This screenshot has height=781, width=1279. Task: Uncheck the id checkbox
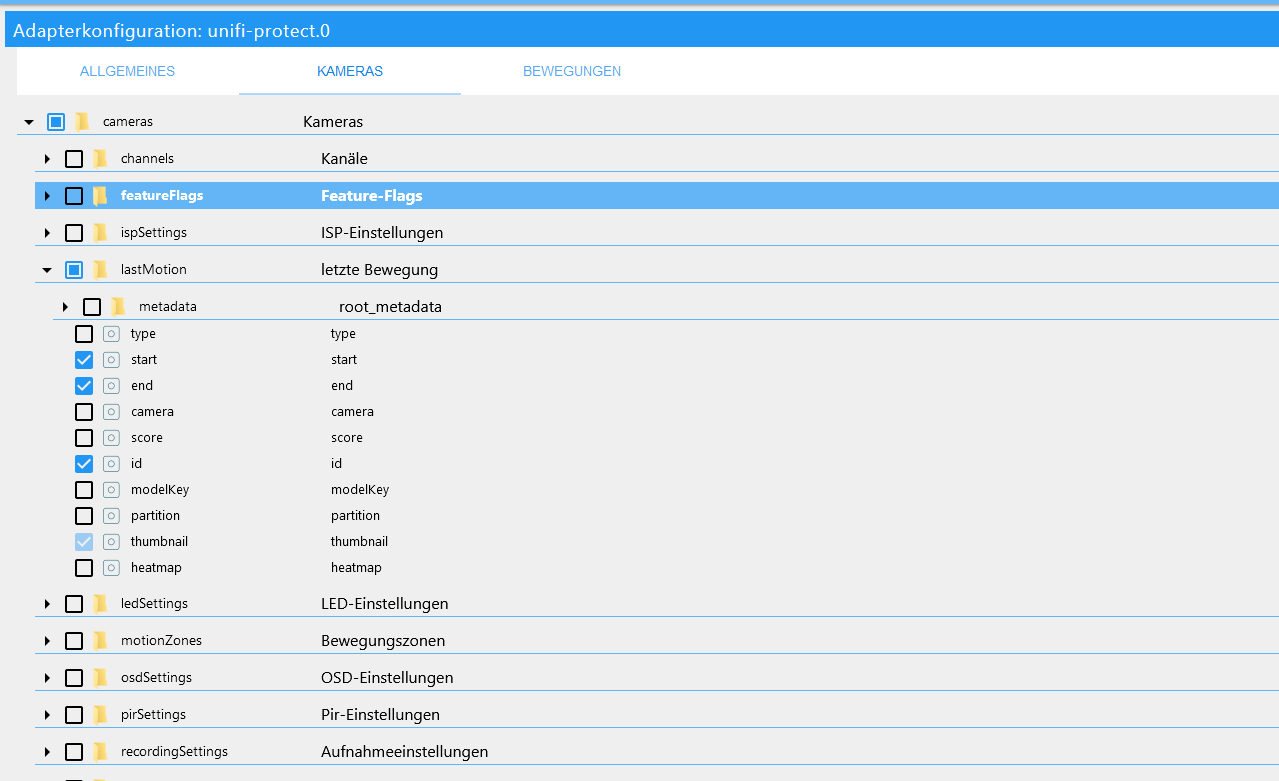[x=84, y=464]
